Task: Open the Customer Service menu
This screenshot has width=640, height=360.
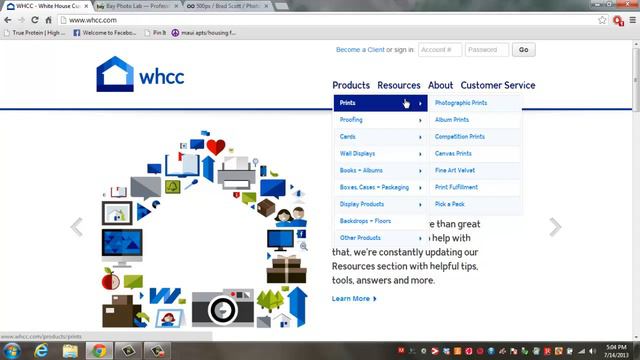Action: coord(498,85)
